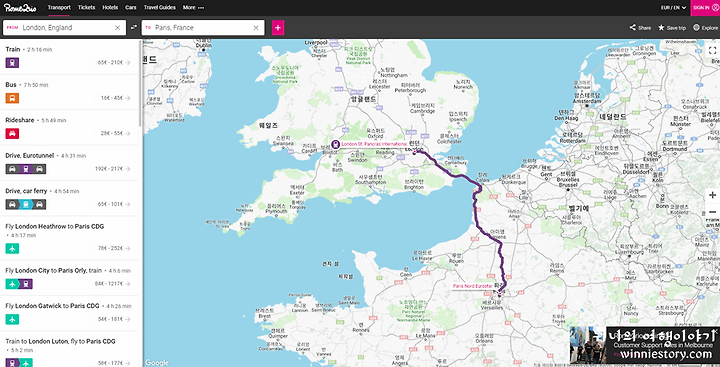Open the Tickets tab
The image size is (720, 367).
pos(86,8)
